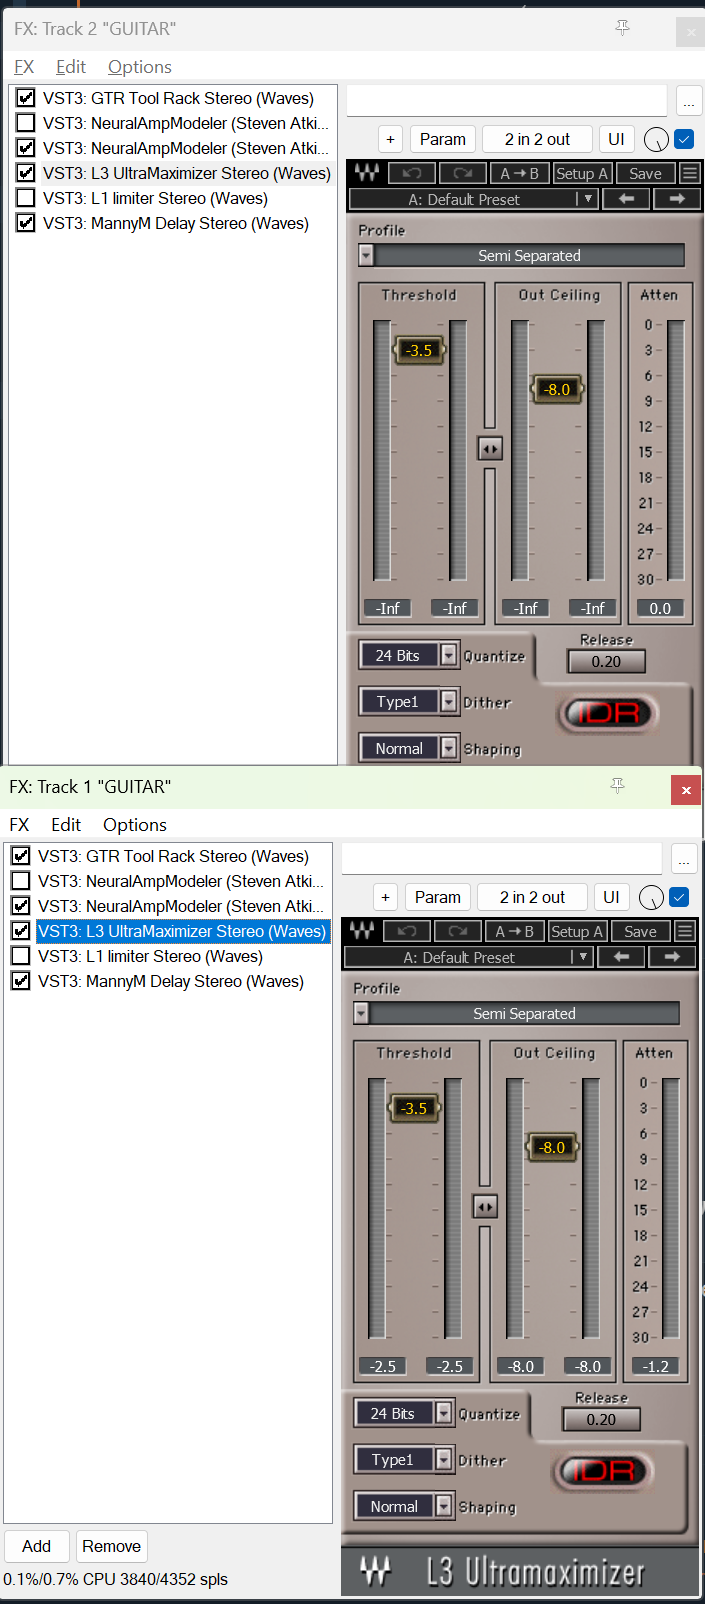Load next preset arrow in Track 1 plugin
Screen dimensions: 705x1604
pos(672,957)
